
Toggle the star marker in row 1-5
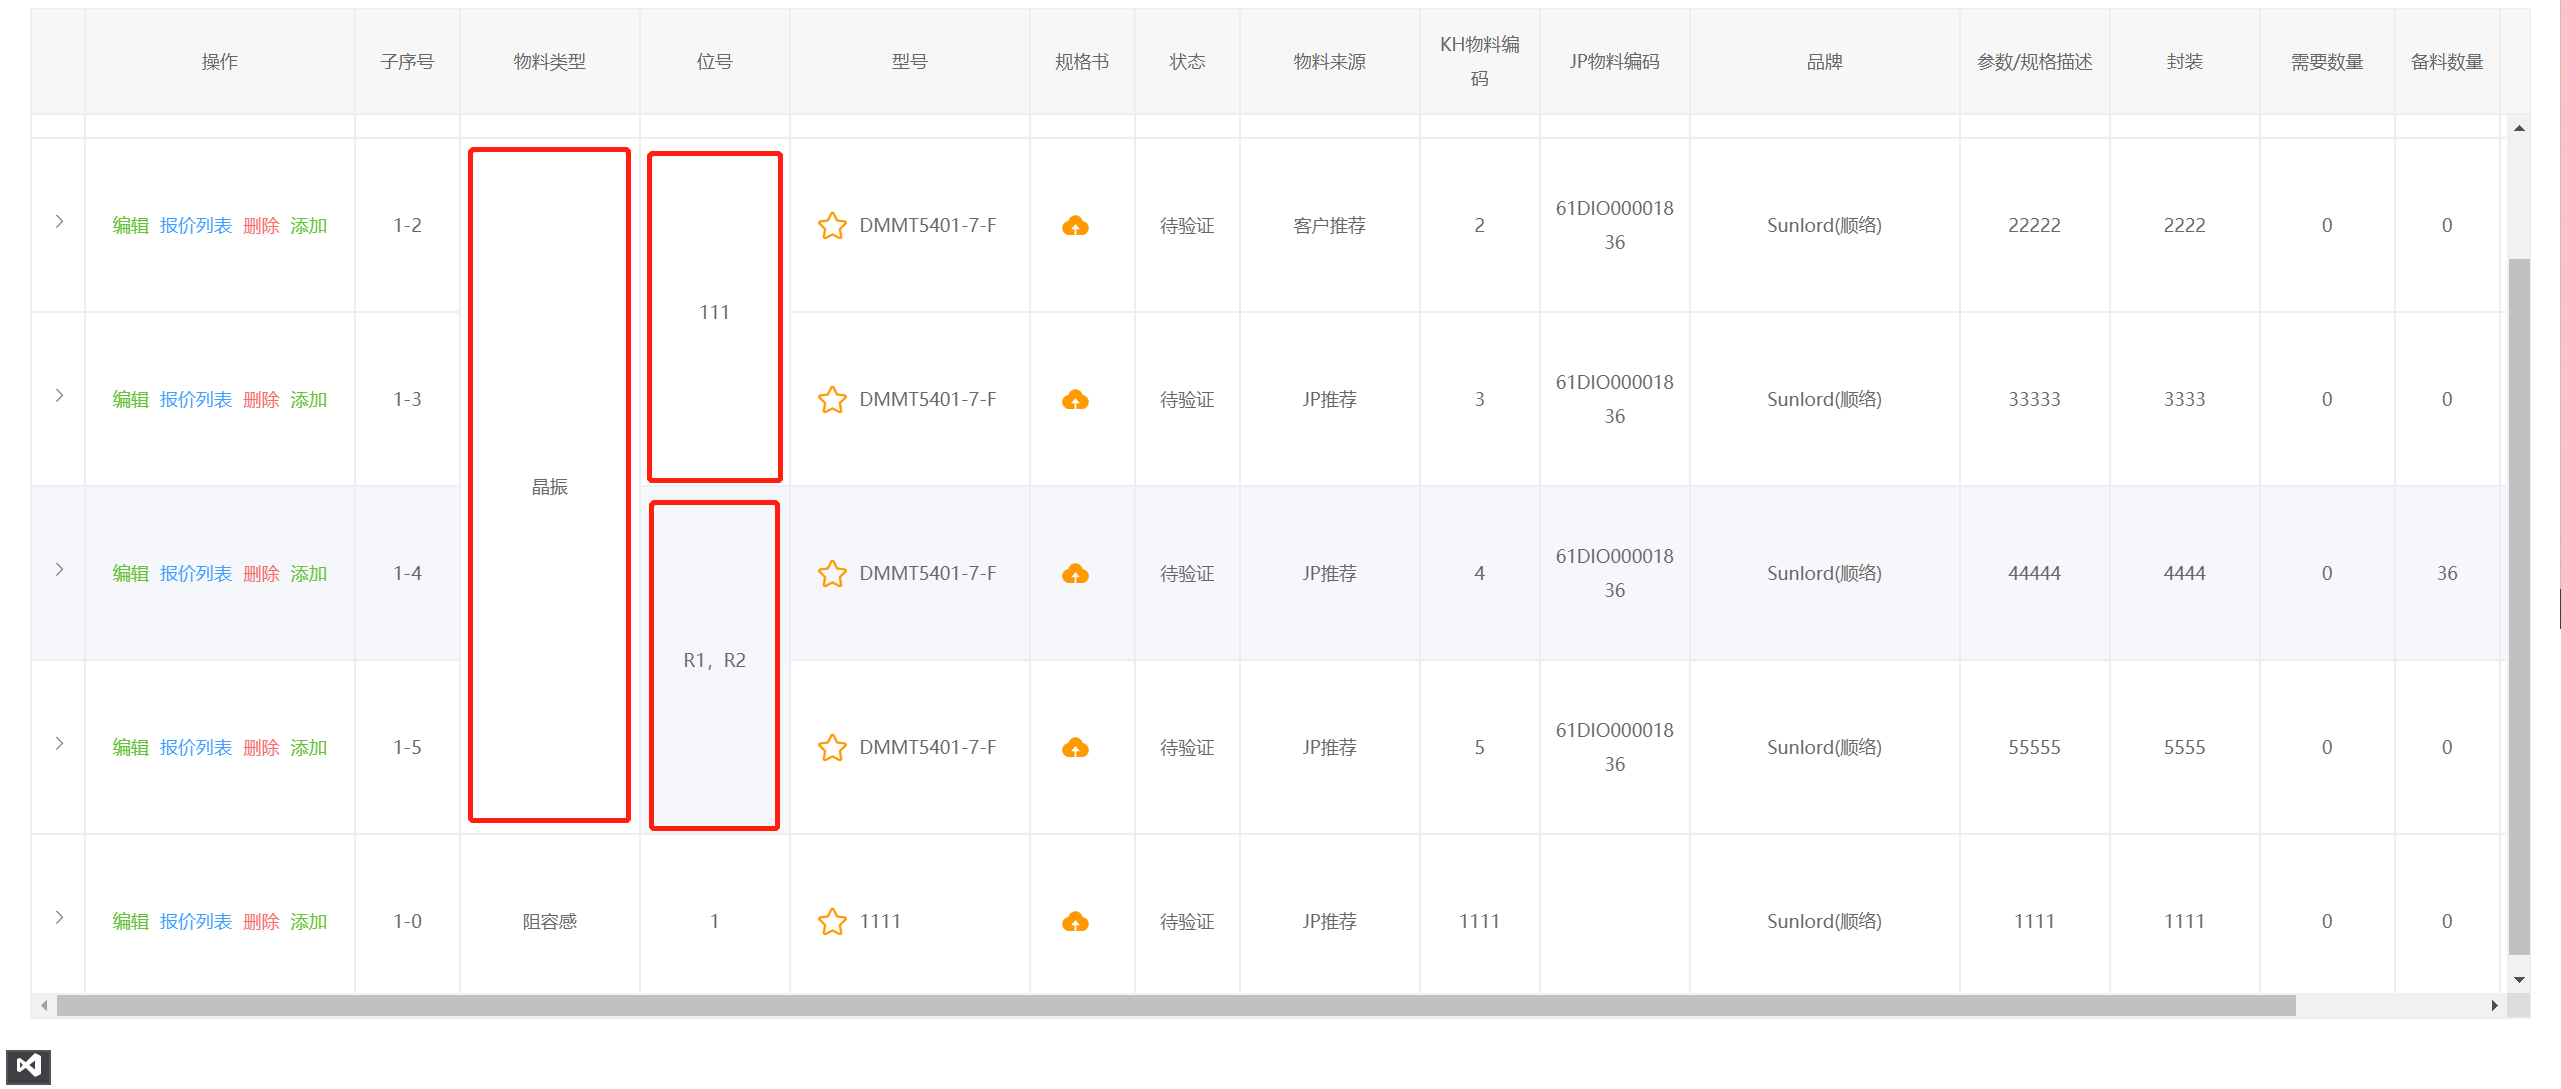(832, 747)
